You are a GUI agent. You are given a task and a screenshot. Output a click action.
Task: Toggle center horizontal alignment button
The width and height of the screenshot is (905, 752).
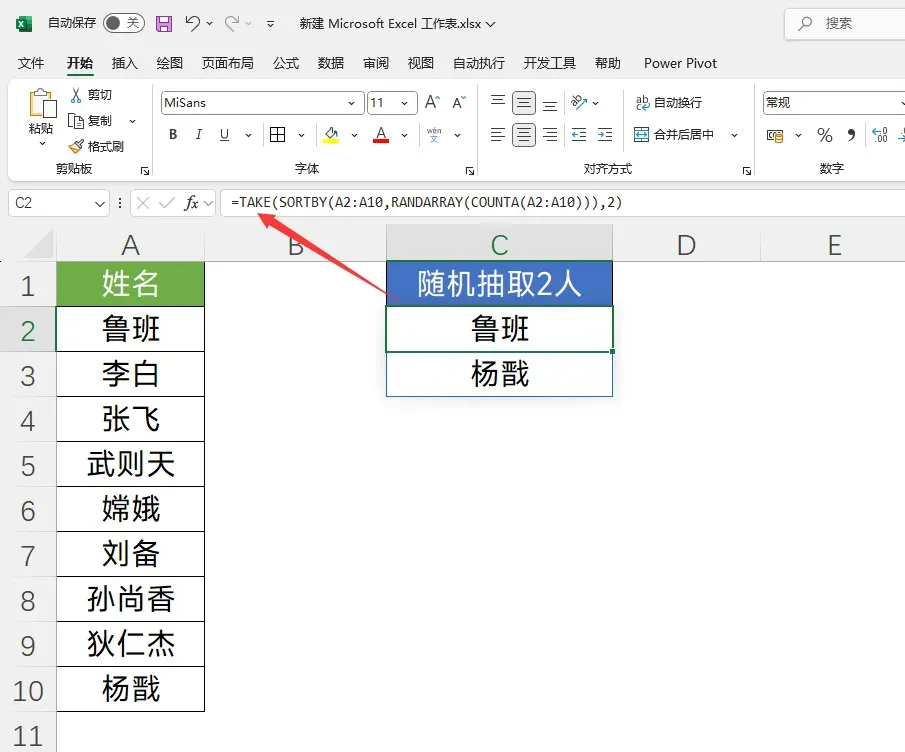pos(523,135)
